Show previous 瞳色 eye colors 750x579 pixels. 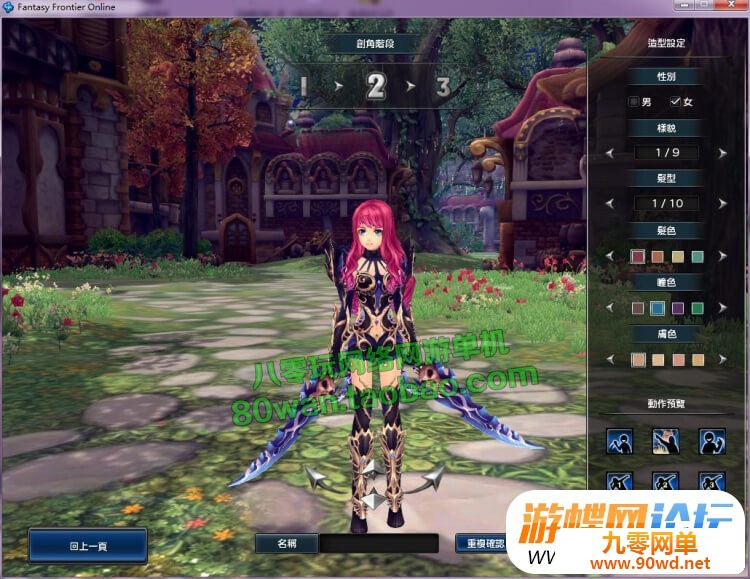(x=610, y=307)
